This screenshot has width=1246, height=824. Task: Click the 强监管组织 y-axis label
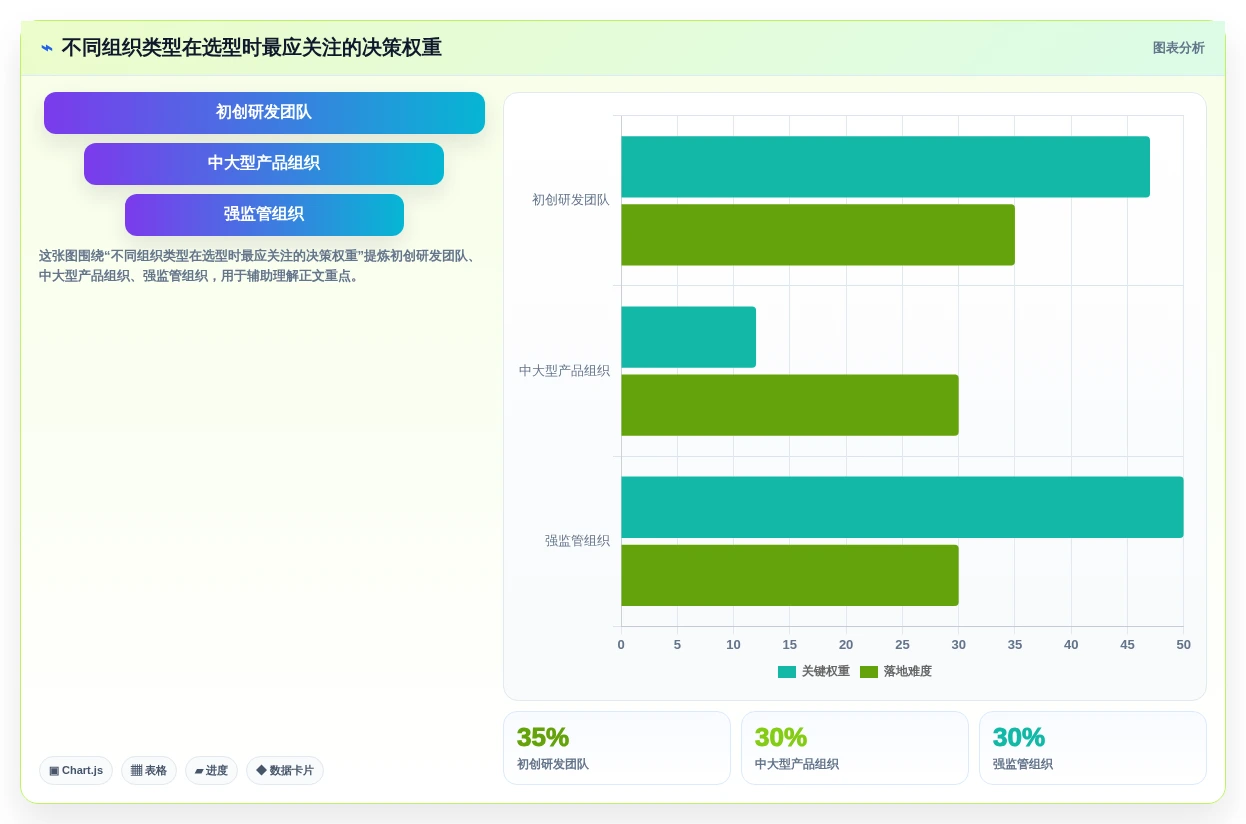pyautogui.click(x=577, y=541)
